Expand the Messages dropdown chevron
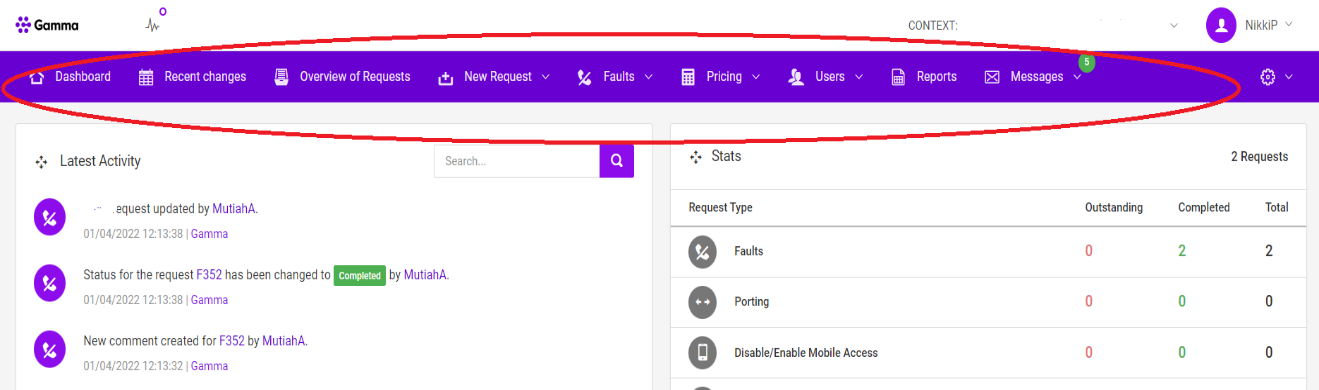The image size is (1319, 390). point(1077,77)
